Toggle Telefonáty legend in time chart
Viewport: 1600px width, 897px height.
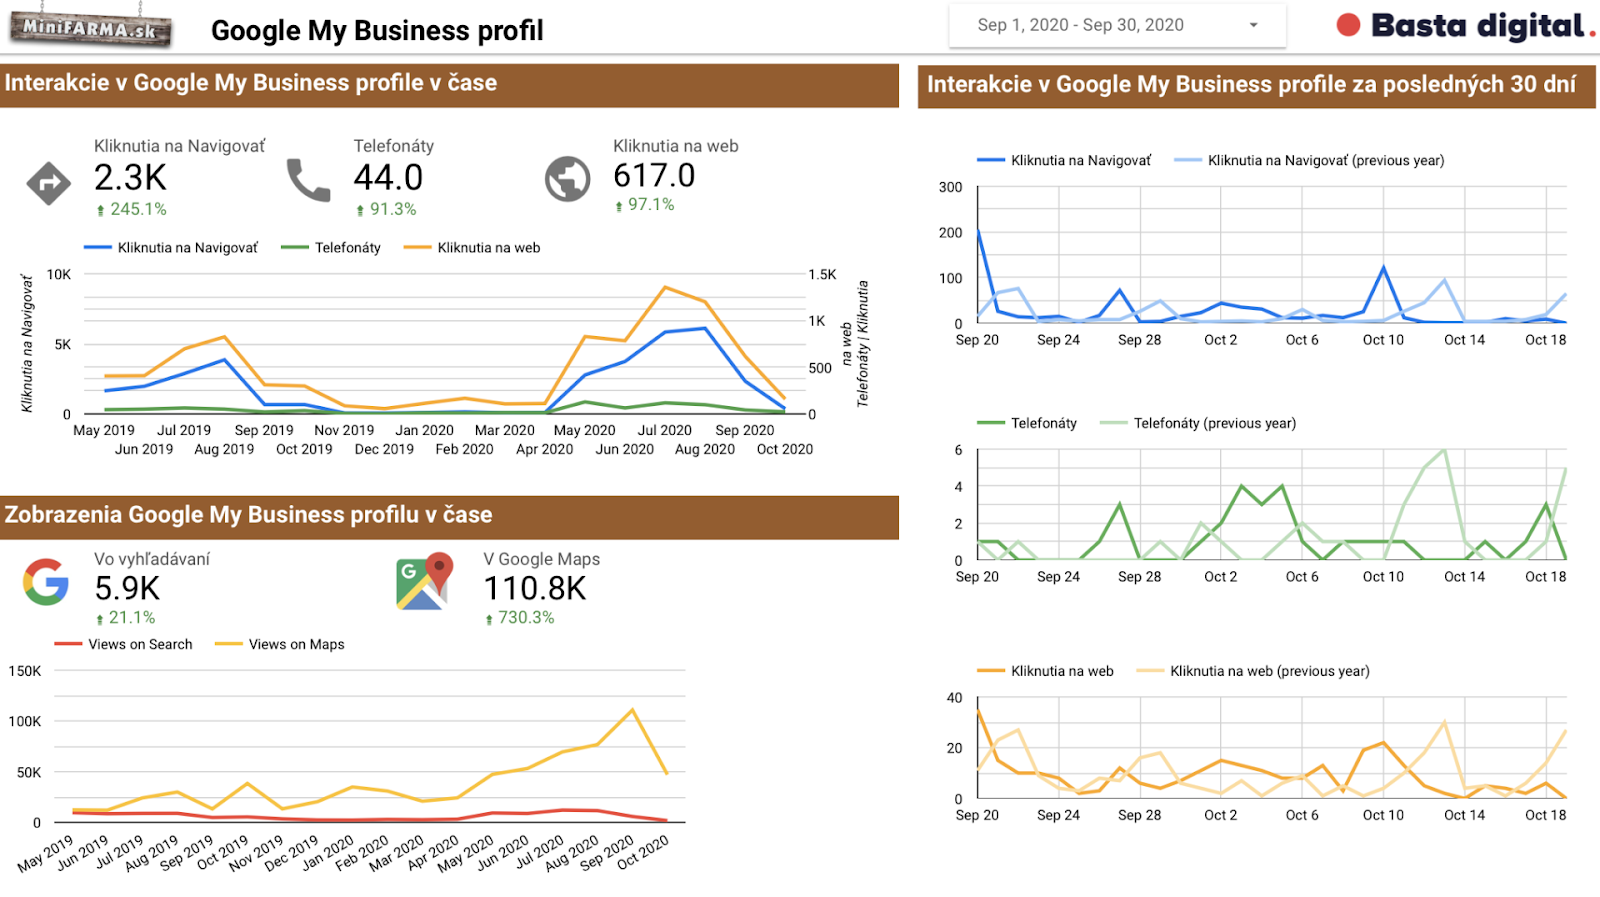tap(331, 248)
